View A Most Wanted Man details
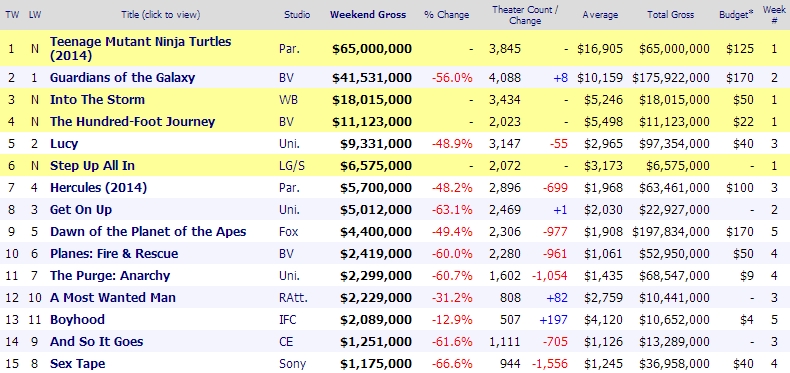Image resolution: width=790 pixels, height=373 pixels. pyautogui.click(x=113, y=298)
